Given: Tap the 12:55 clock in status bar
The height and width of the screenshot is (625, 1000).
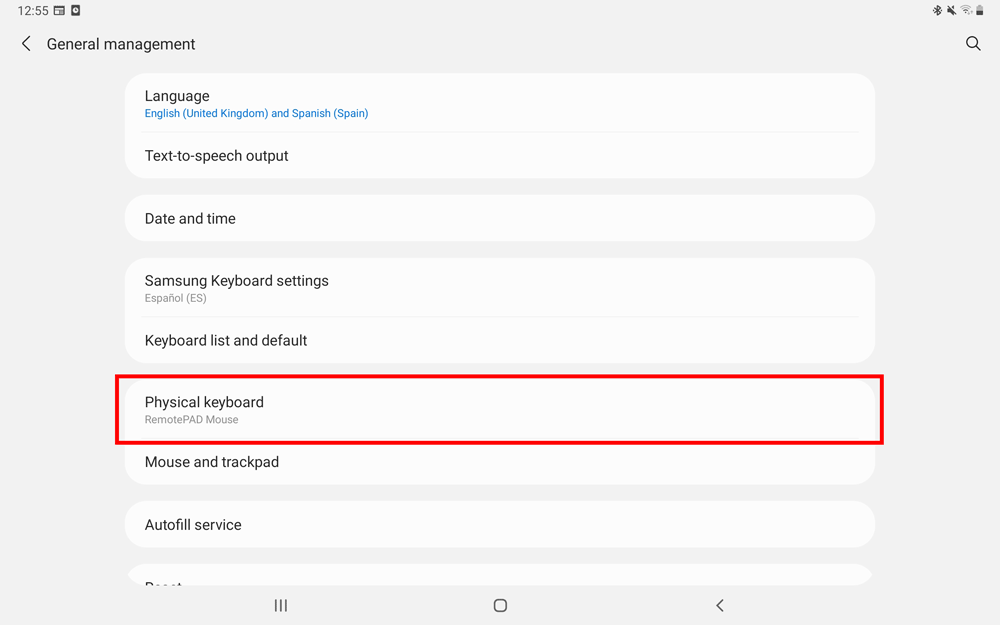Looking at the screenshot, I should click(x=32, y=11).
